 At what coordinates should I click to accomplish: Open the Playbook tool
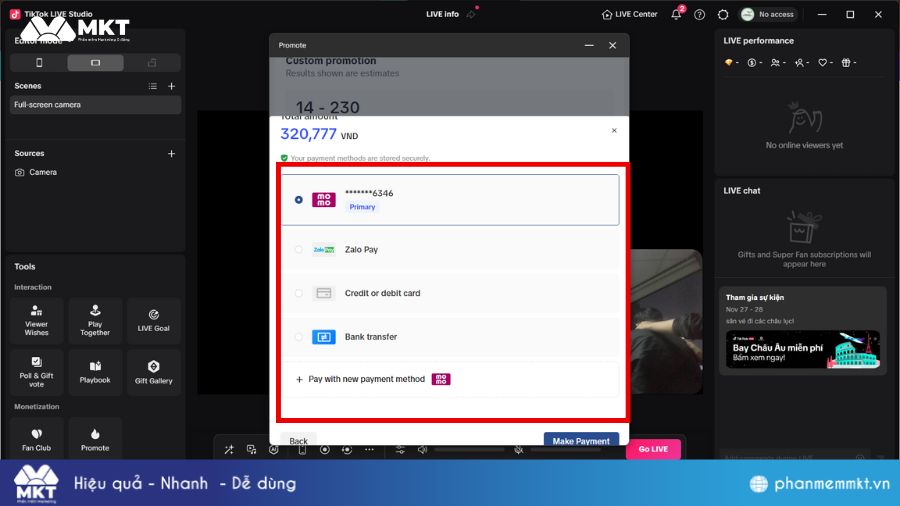click(95, 372)
